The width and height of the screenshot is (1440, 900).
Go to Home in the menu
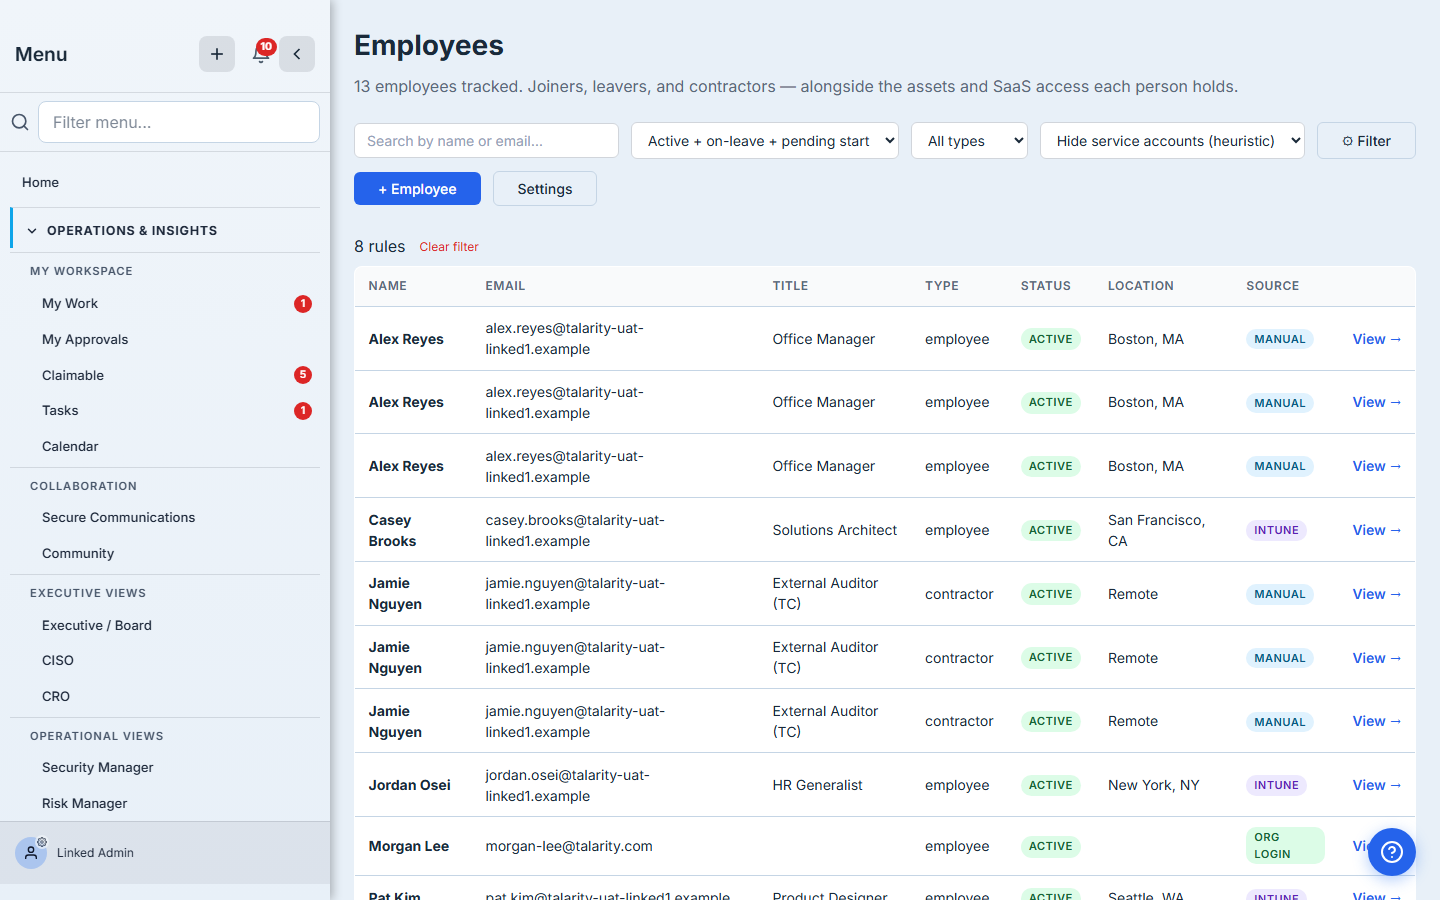[x=40, y=182]
